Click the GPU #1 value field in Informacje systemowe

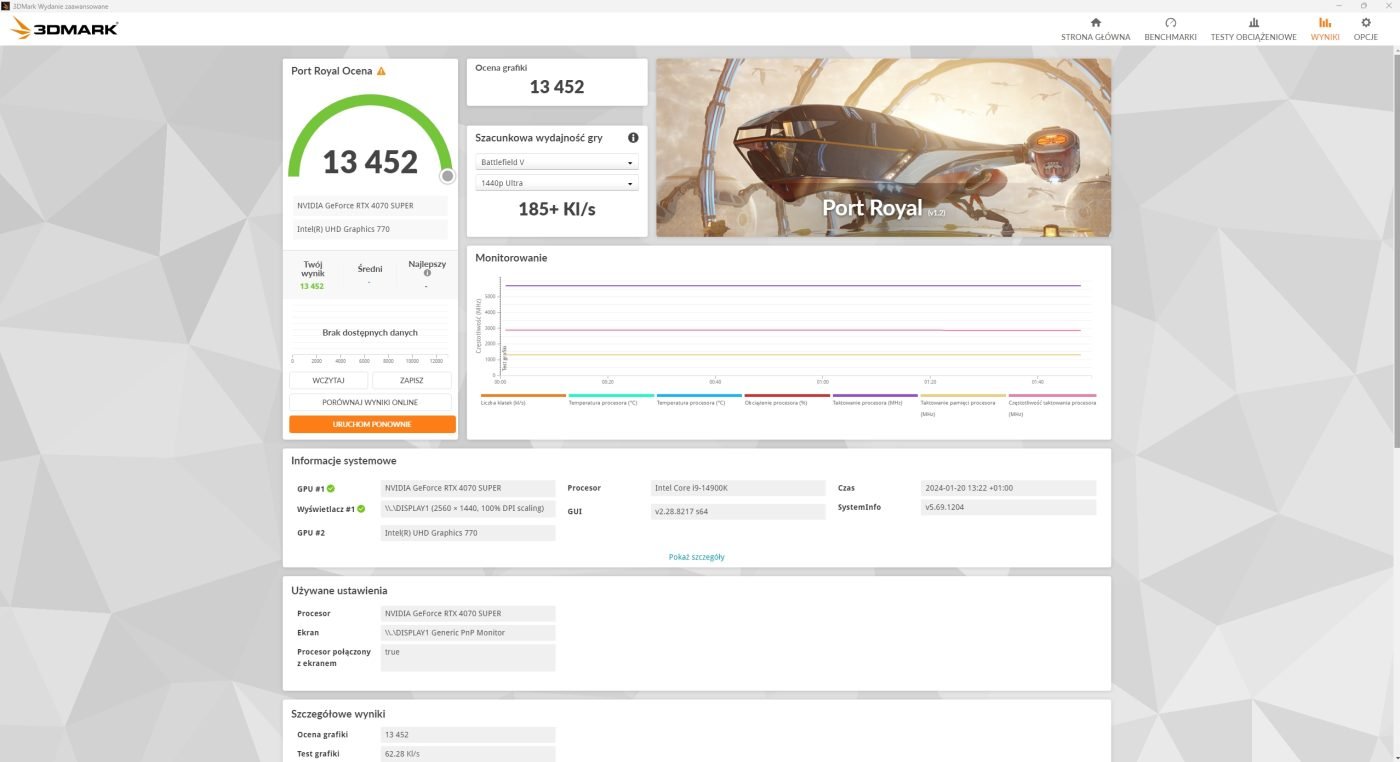(468, 488)
